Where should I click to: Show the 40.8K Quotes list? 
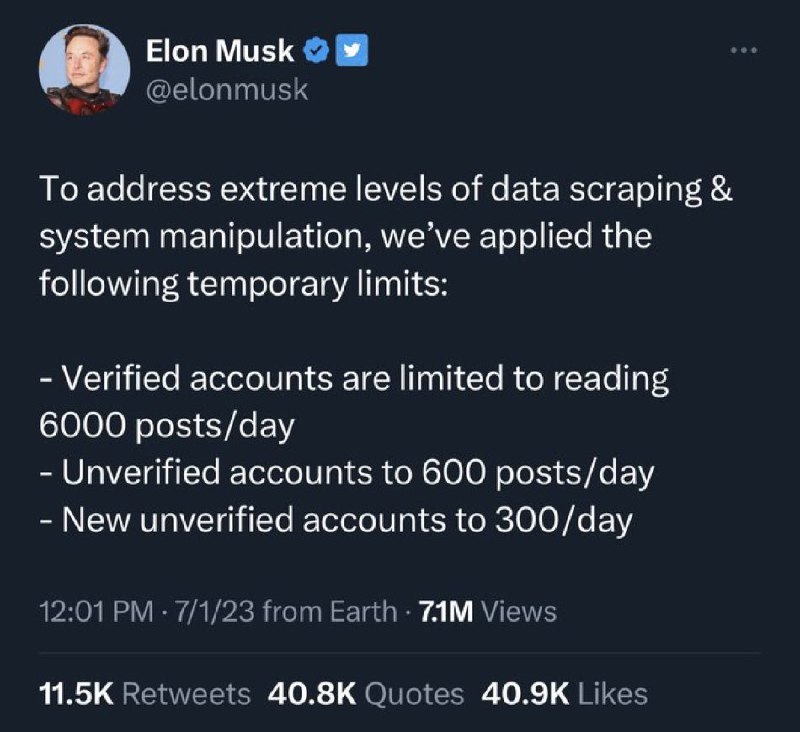click(x=366, y=693)
